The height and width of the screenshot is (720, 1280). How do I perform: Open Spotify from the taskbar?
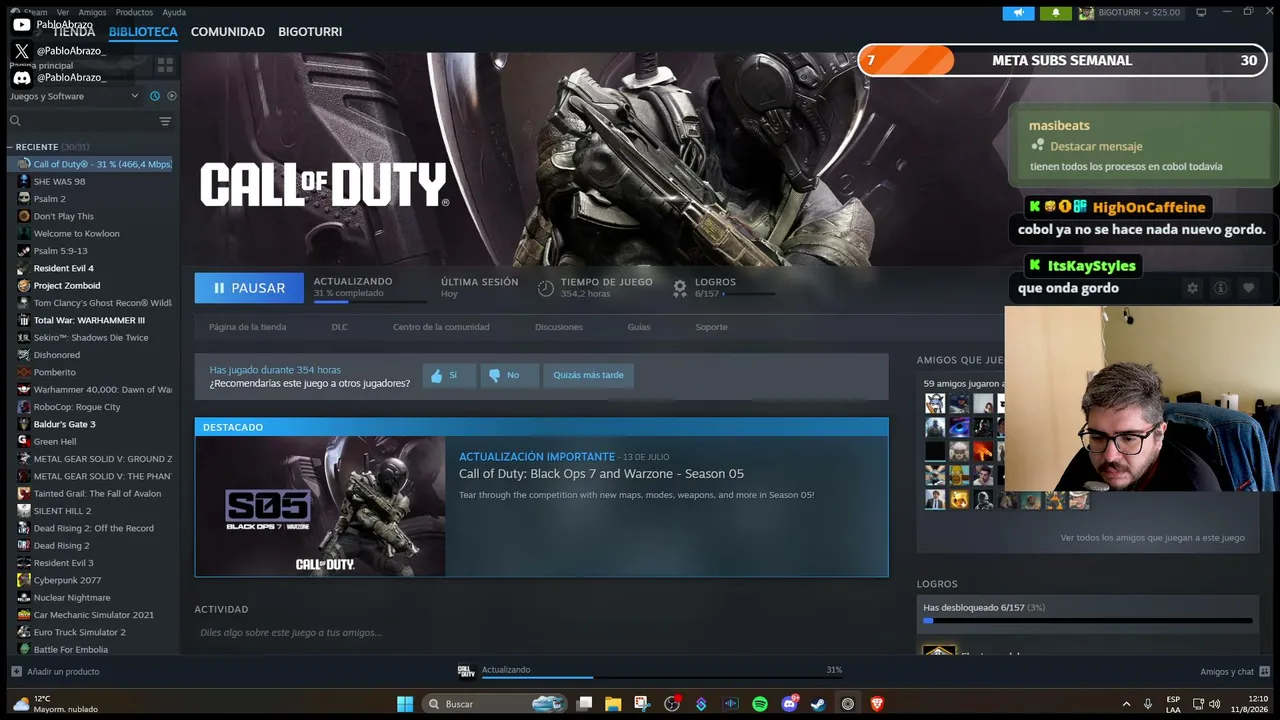coord(760,704)
